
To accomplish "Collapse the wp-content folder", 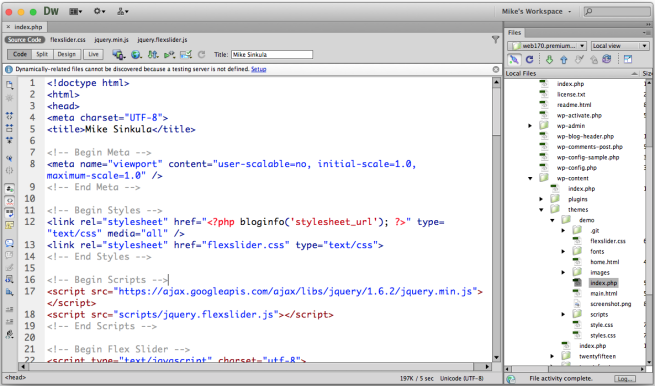I will point(530,178).
